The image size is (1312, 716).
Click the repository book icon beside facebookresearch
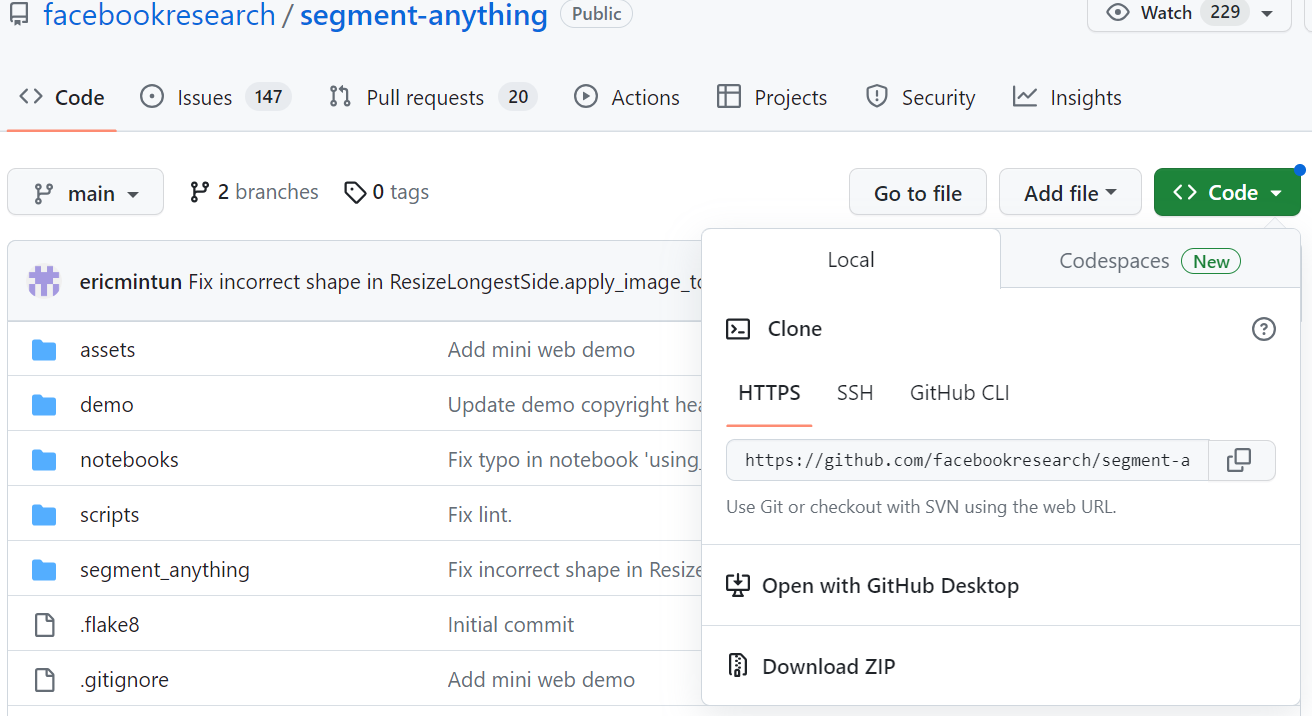tap(19, 15)
